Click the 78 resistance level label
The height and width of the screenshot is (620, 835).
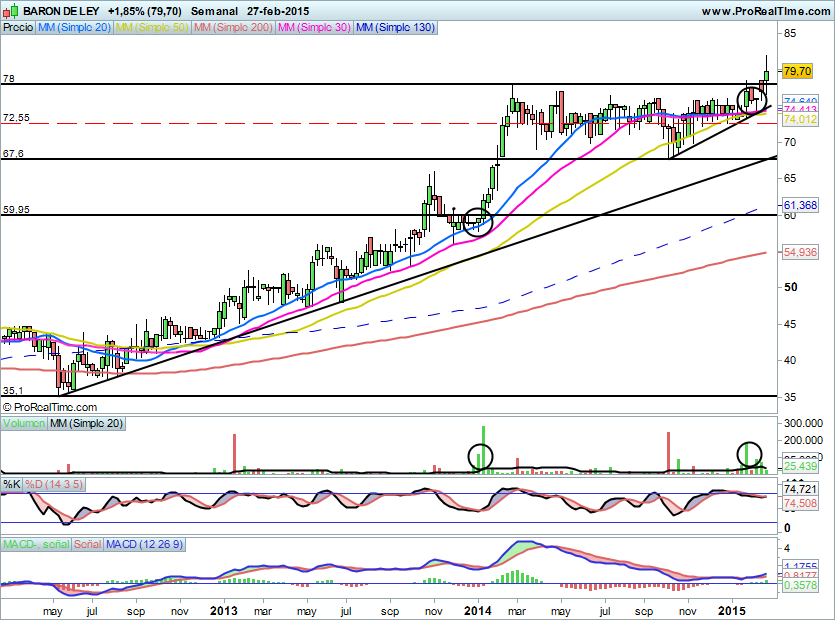(9, 79)
